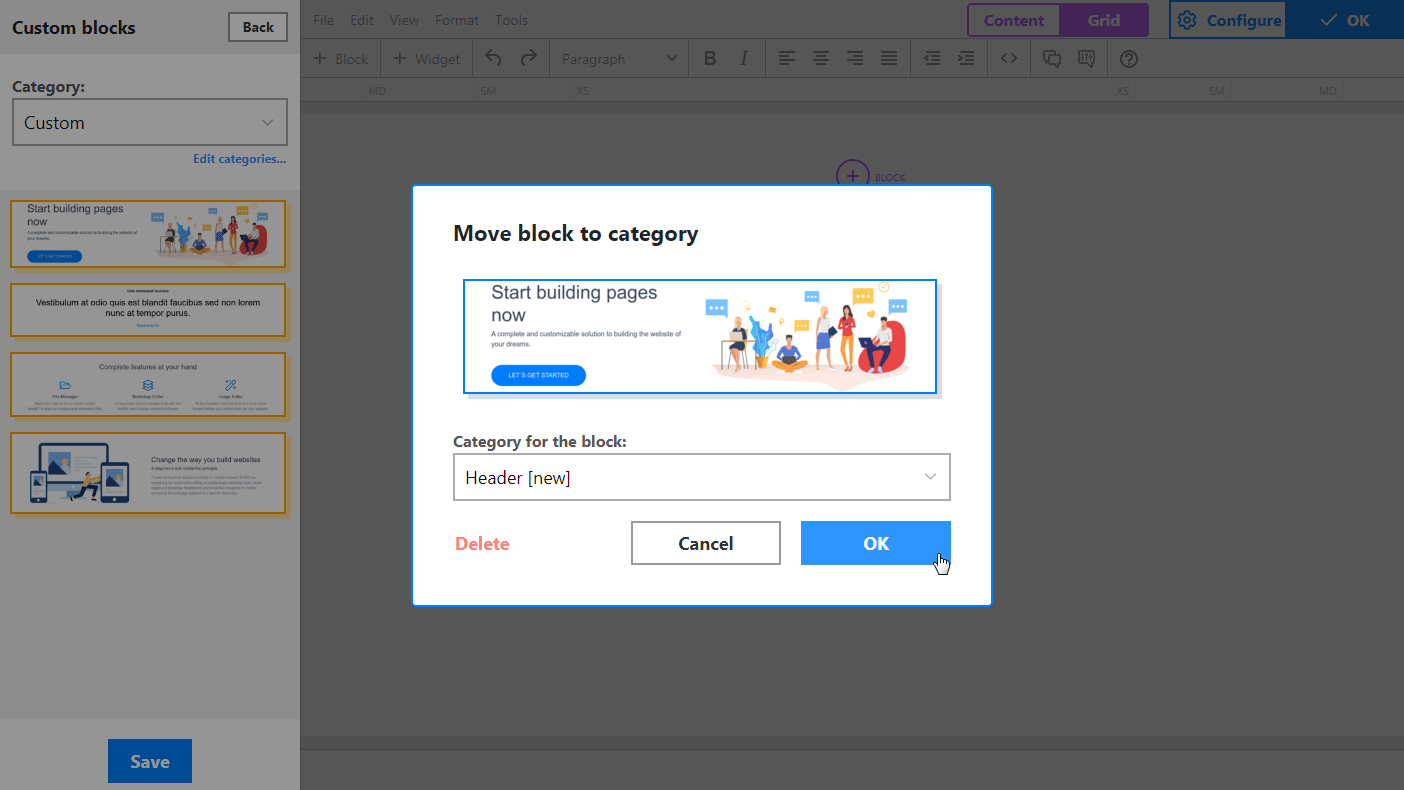The image size is (1404, 790).
Task: Open the Paragraph format dropdown
Action: [619, 58]
